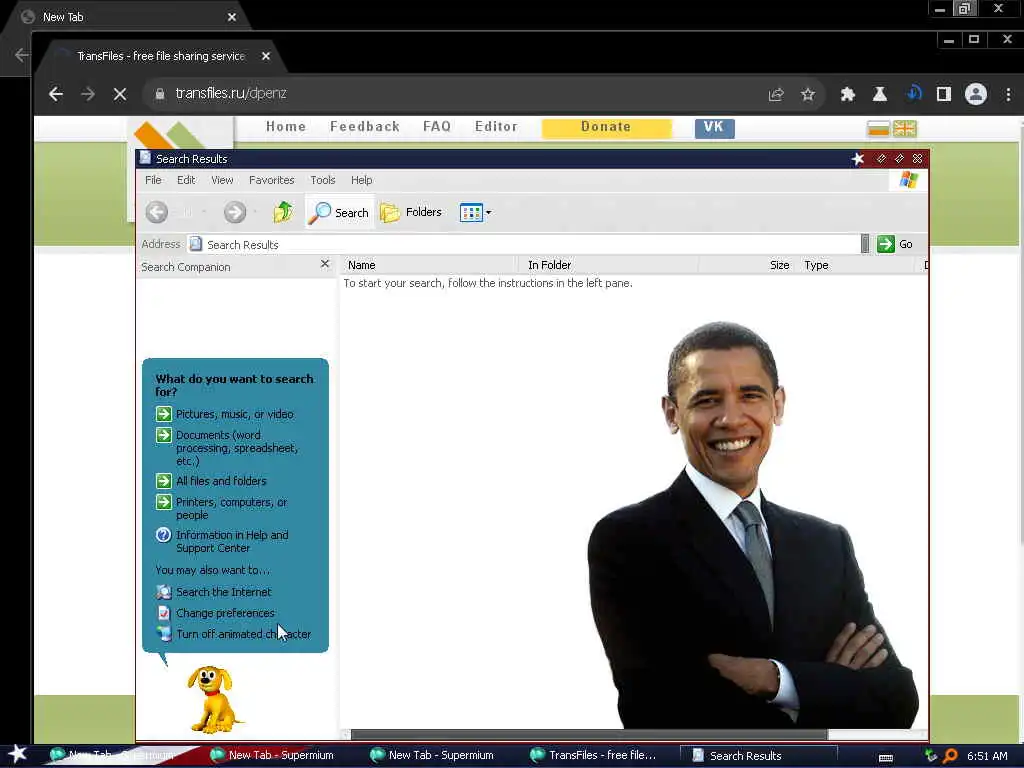Bookmark page with star icon

tap(808, 95)
